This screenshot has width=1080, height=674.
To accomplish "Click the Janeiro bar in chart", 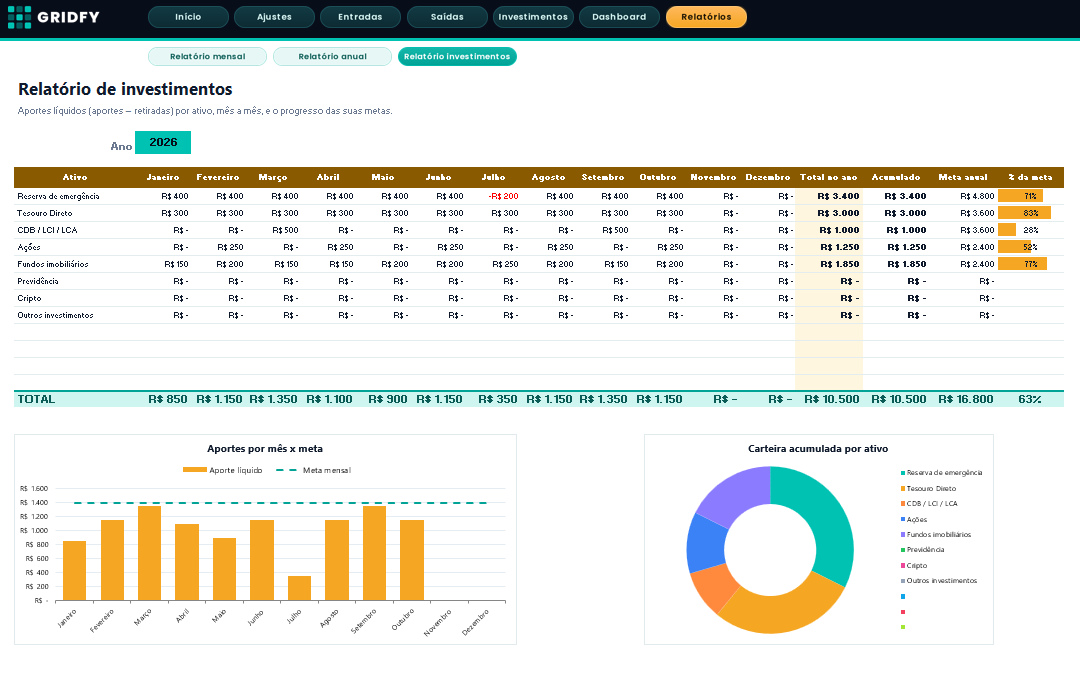I will tap(74, 571).
